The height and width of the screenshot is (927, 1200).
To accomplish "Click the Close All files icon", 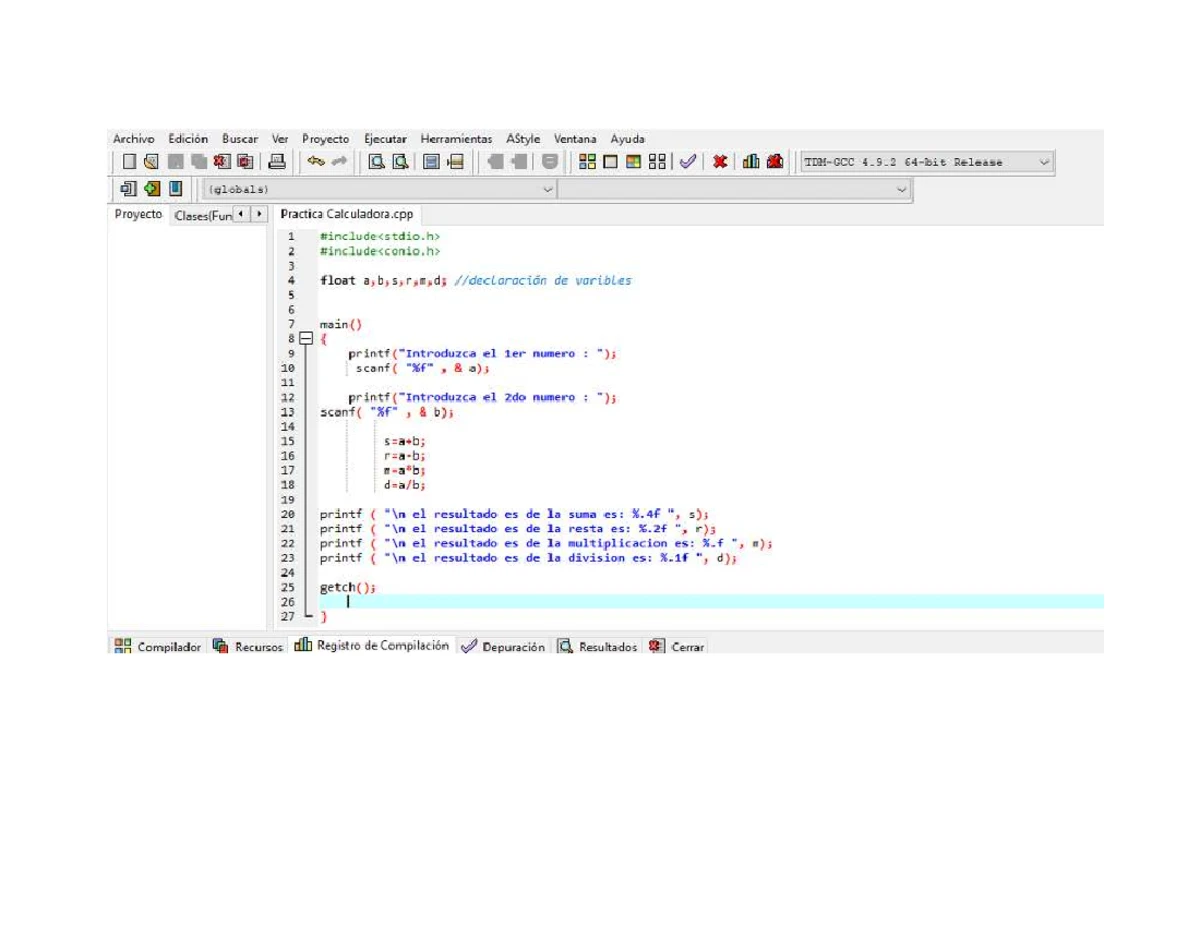I will tap(245, 161).
